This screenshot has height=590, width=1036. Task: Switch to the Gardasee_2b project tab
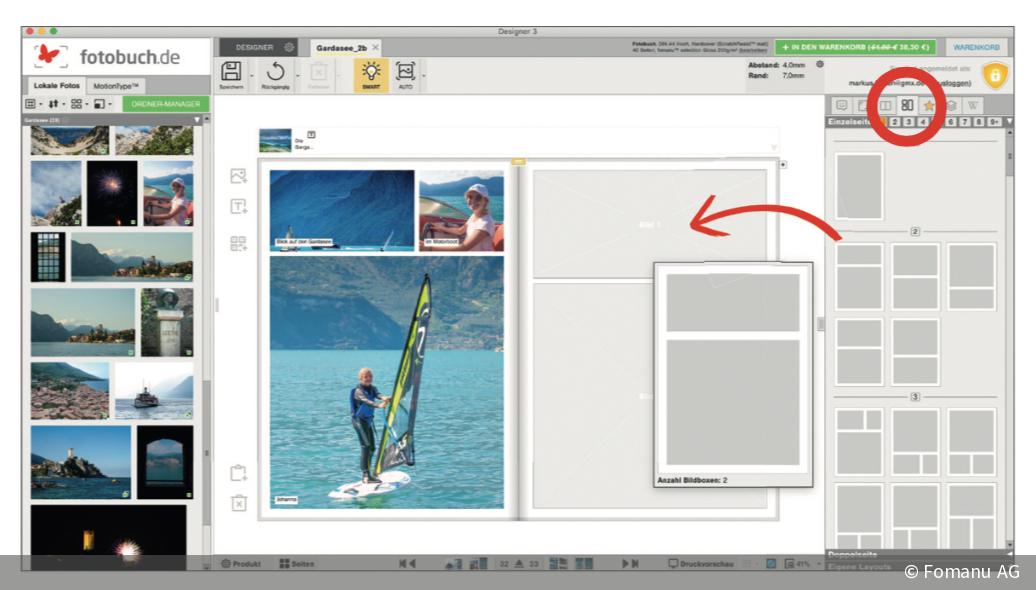341,48
